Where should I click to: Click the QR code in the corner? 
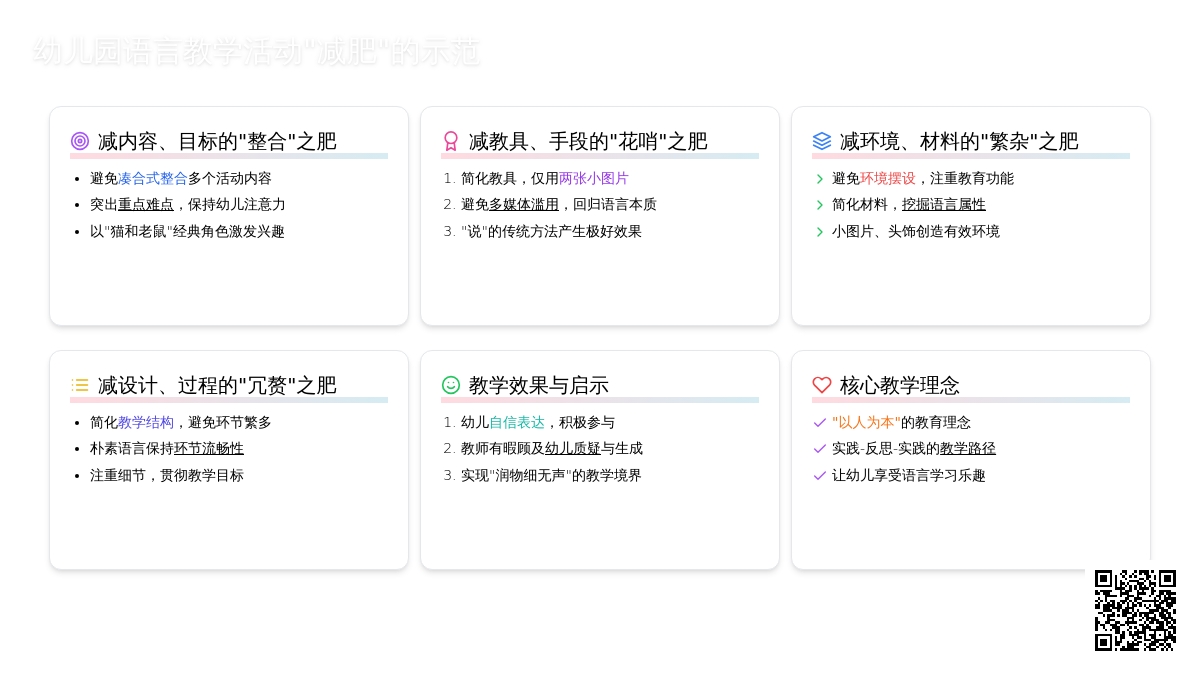point(1135,610)
